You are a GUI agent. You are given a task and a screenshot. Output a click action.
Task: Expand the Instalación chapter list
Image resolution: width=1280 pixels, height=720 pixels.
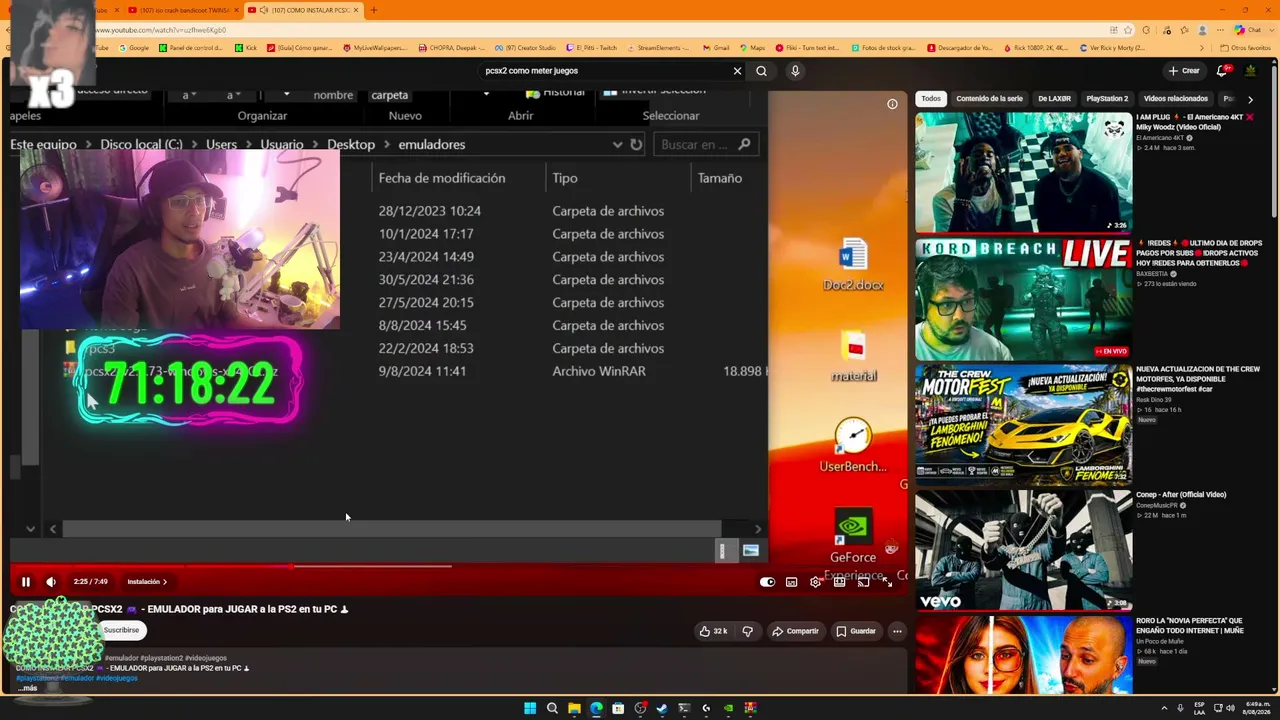tap(147, 582)
